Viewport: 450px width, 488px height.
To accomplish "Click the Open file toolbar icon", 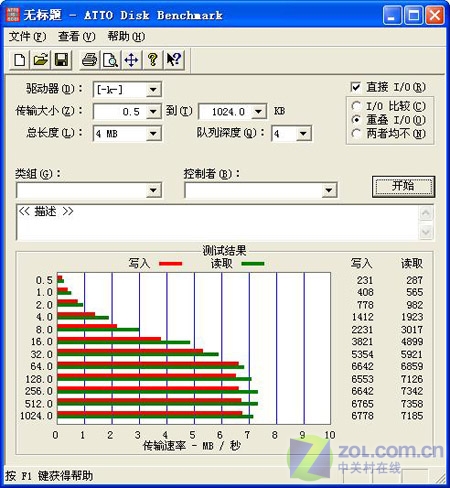I will point(40,60).
